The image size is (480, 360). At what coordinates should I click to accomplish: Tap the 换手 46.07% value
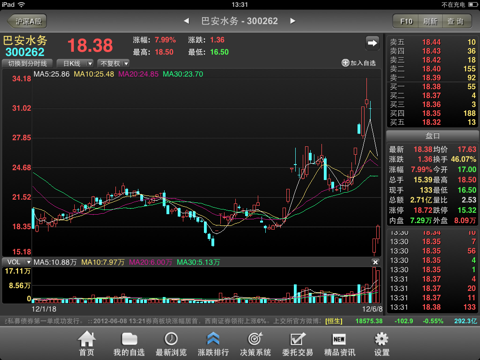coord(463,159)
